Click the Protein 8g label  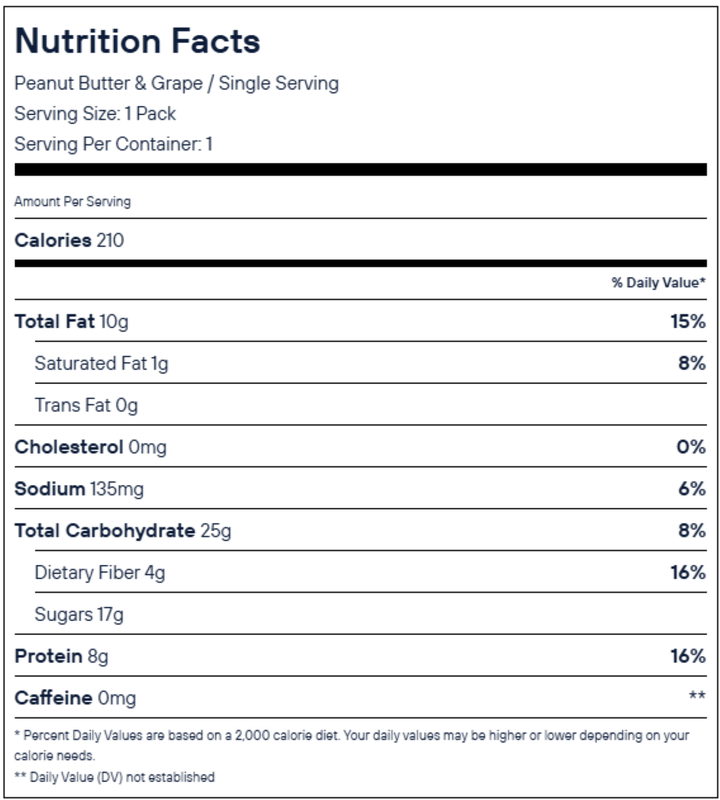coord(60,656)
